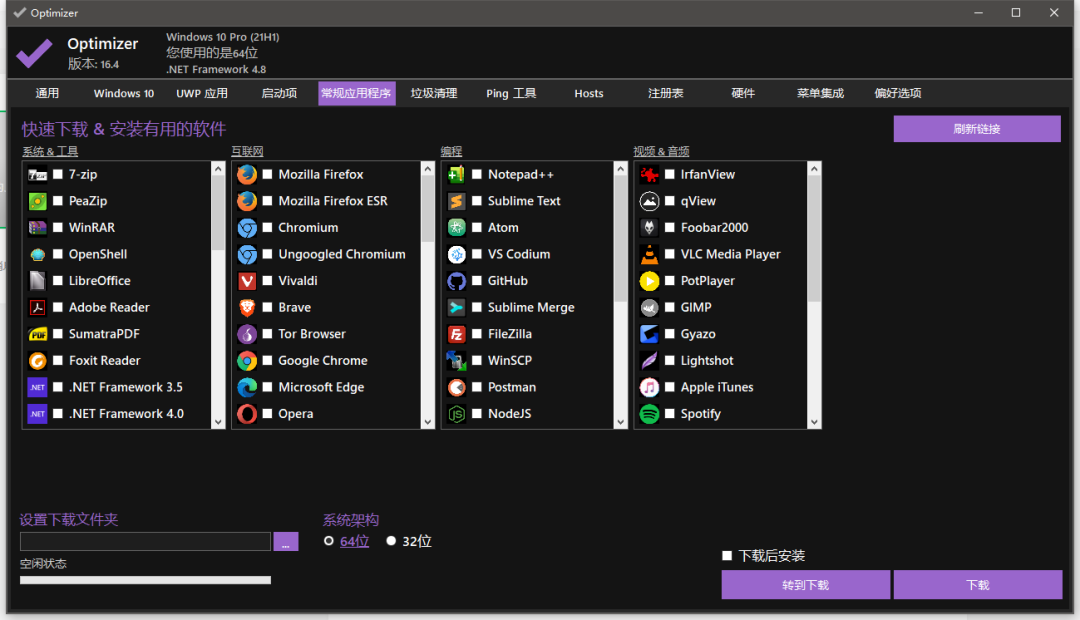Click the download progress bar

[x=145, y=580]
